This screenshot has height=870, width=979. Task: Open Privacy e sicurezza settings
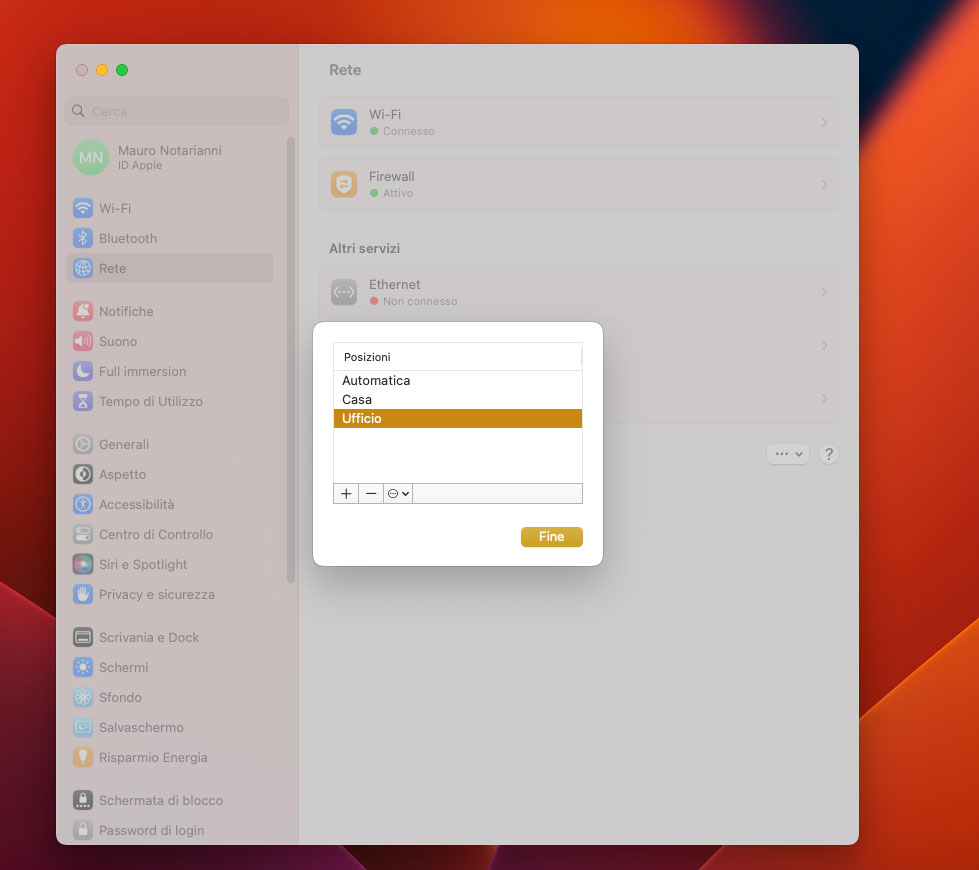169,594
